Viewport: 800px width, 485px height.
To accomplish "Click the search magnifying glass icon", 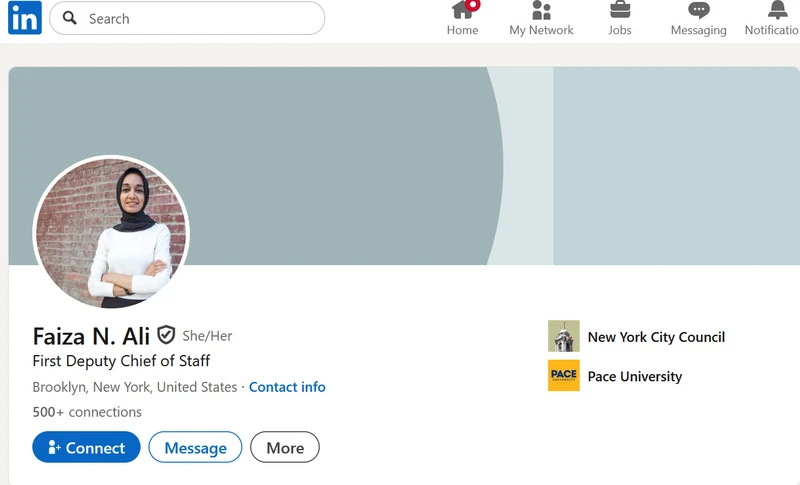I will pos(70,18).
